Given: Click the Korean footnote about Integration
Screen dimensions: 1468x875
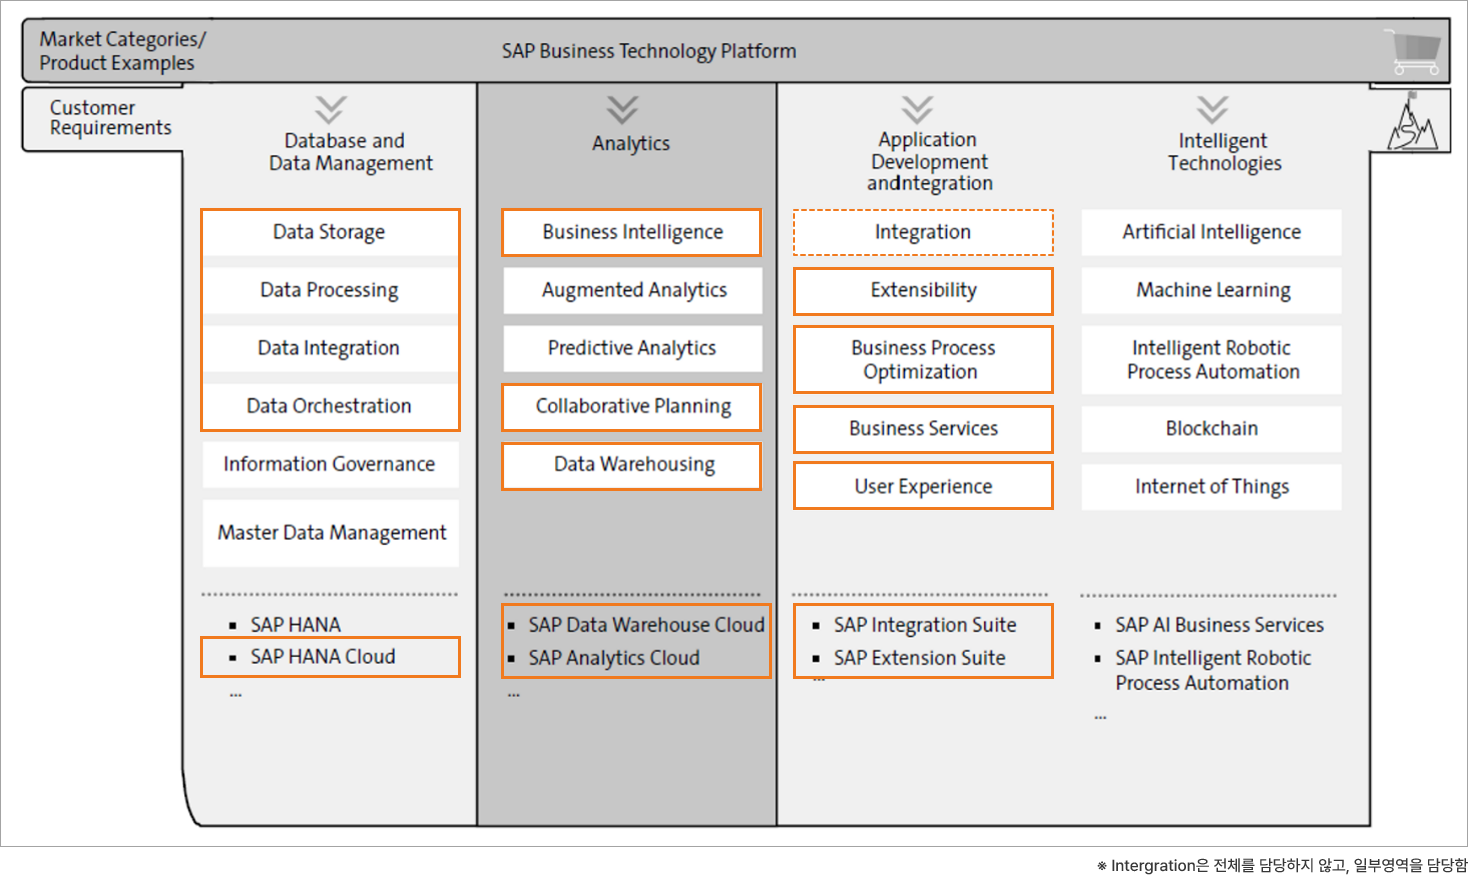Looking at the screenshot, I should pos(1282,865).
